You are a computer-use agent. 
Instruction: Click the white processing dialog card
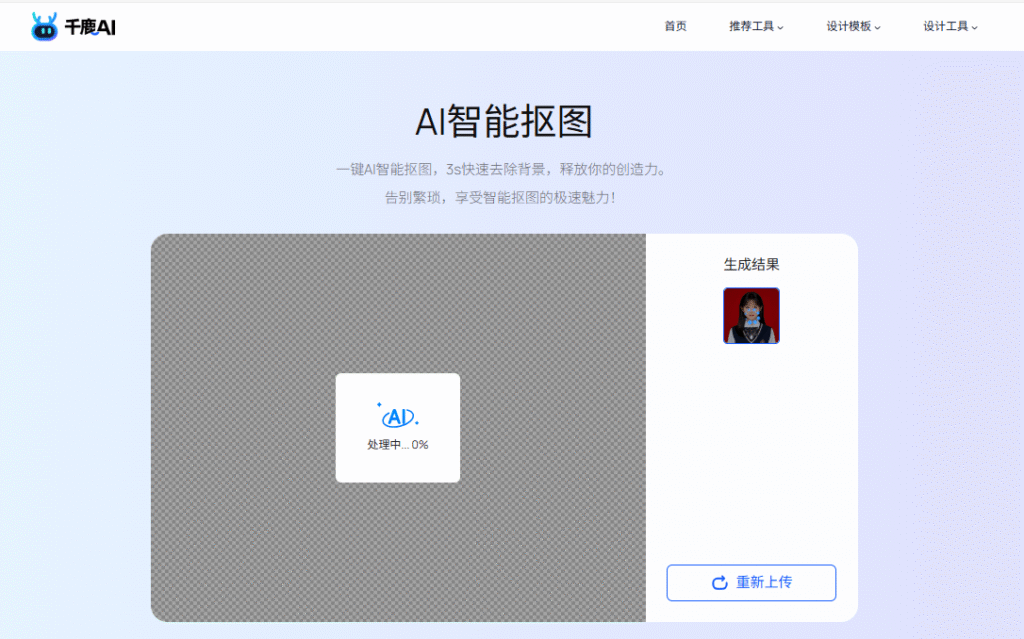tap(398, 428)
